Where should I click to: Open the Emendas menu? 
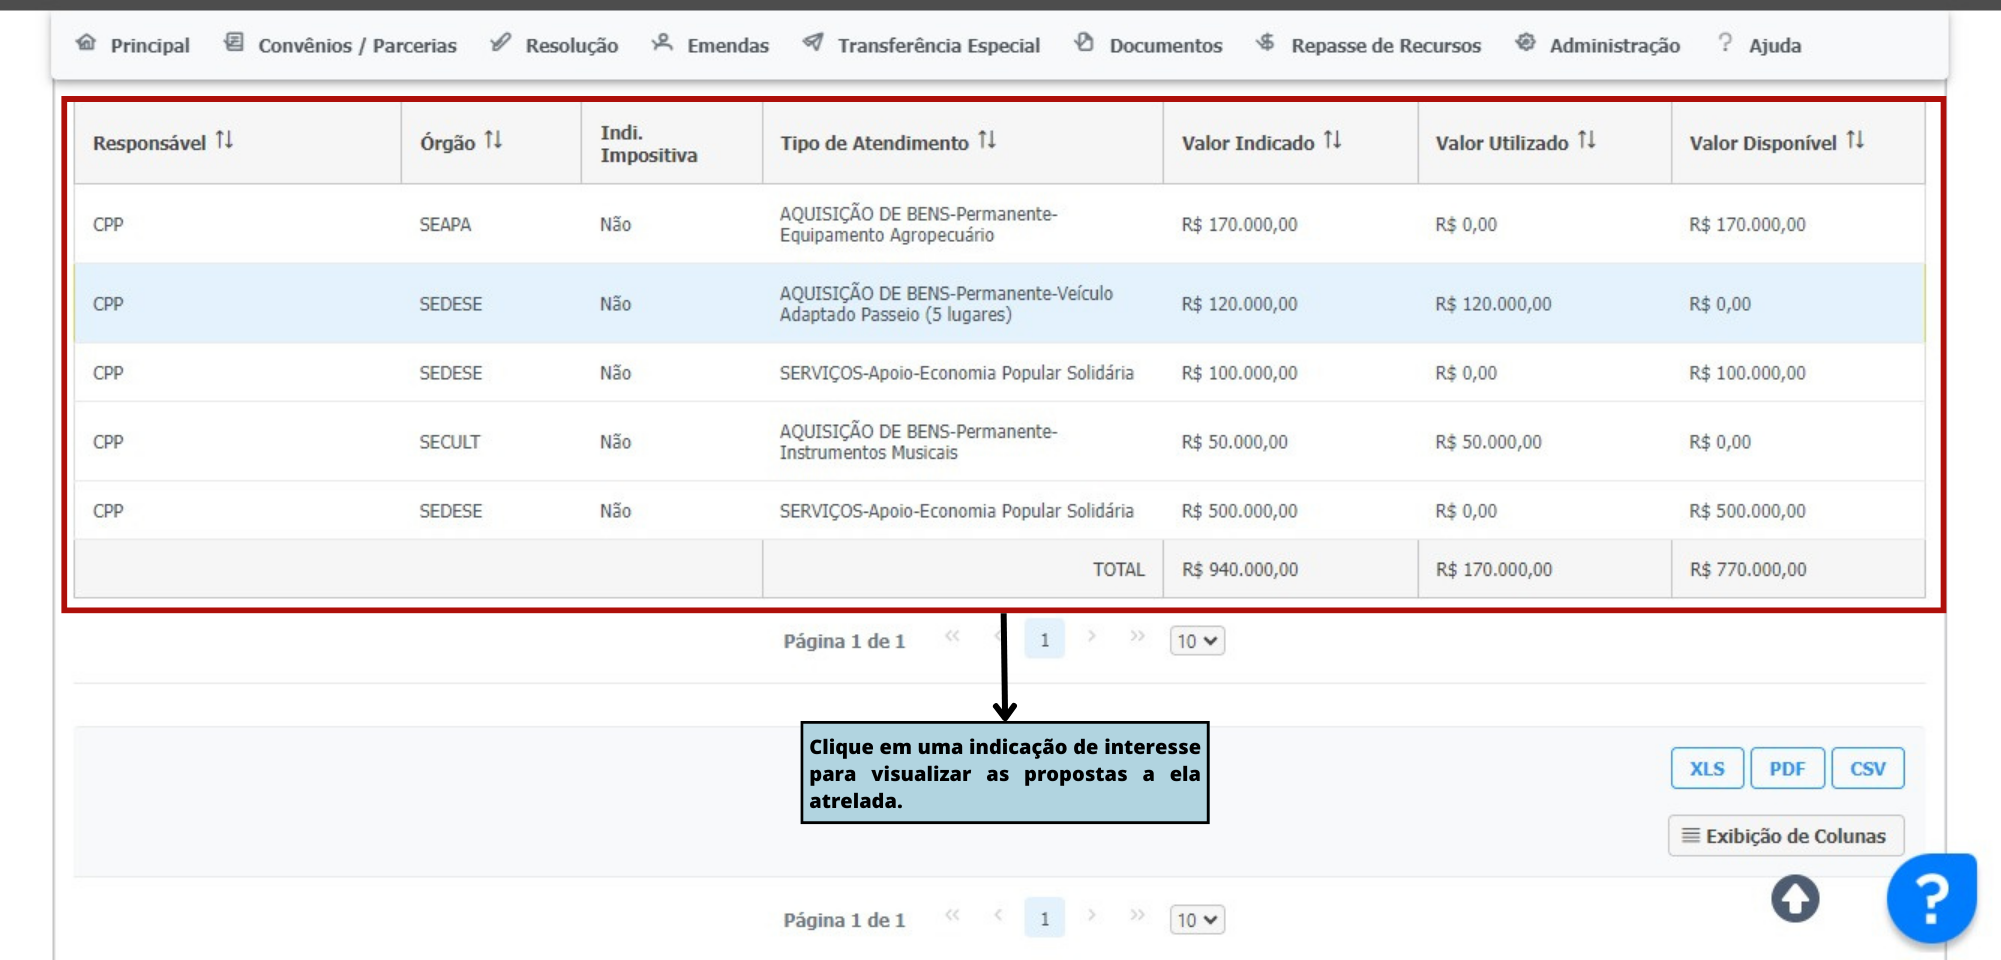(x=711, y=45)
